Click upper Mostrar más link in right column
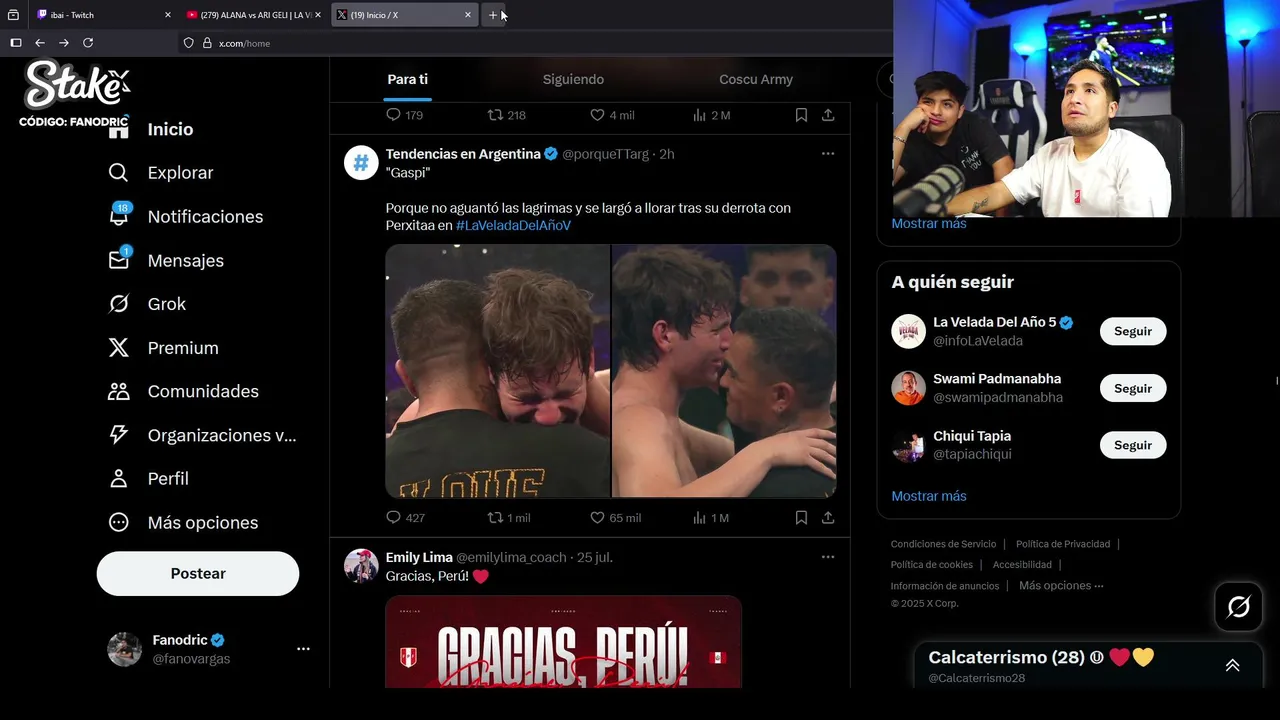The height and width of the screenshot is (720, 1280). pyautogui.click(x=929, y=224)
